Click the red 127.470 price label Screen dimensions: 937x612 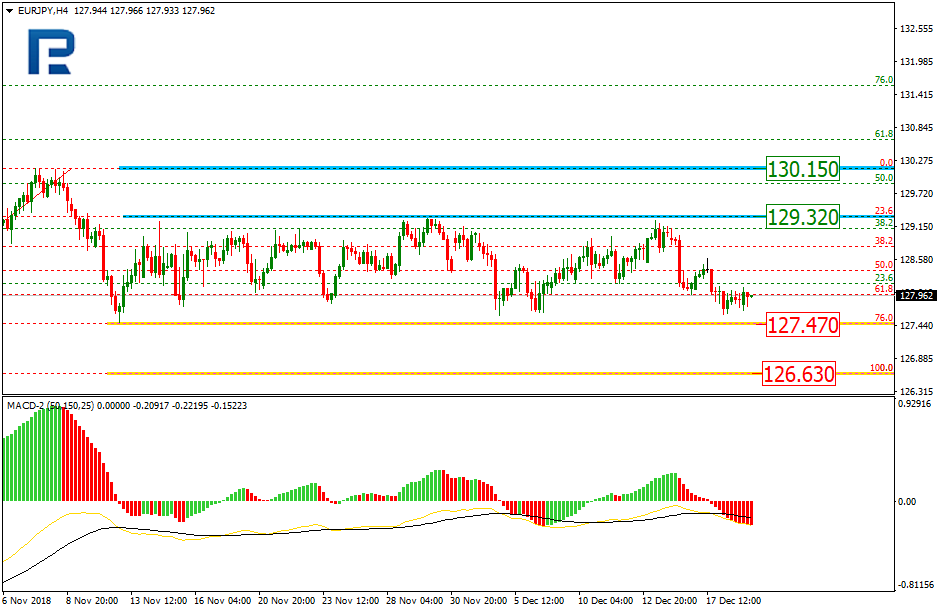click(x=799, y=323)
